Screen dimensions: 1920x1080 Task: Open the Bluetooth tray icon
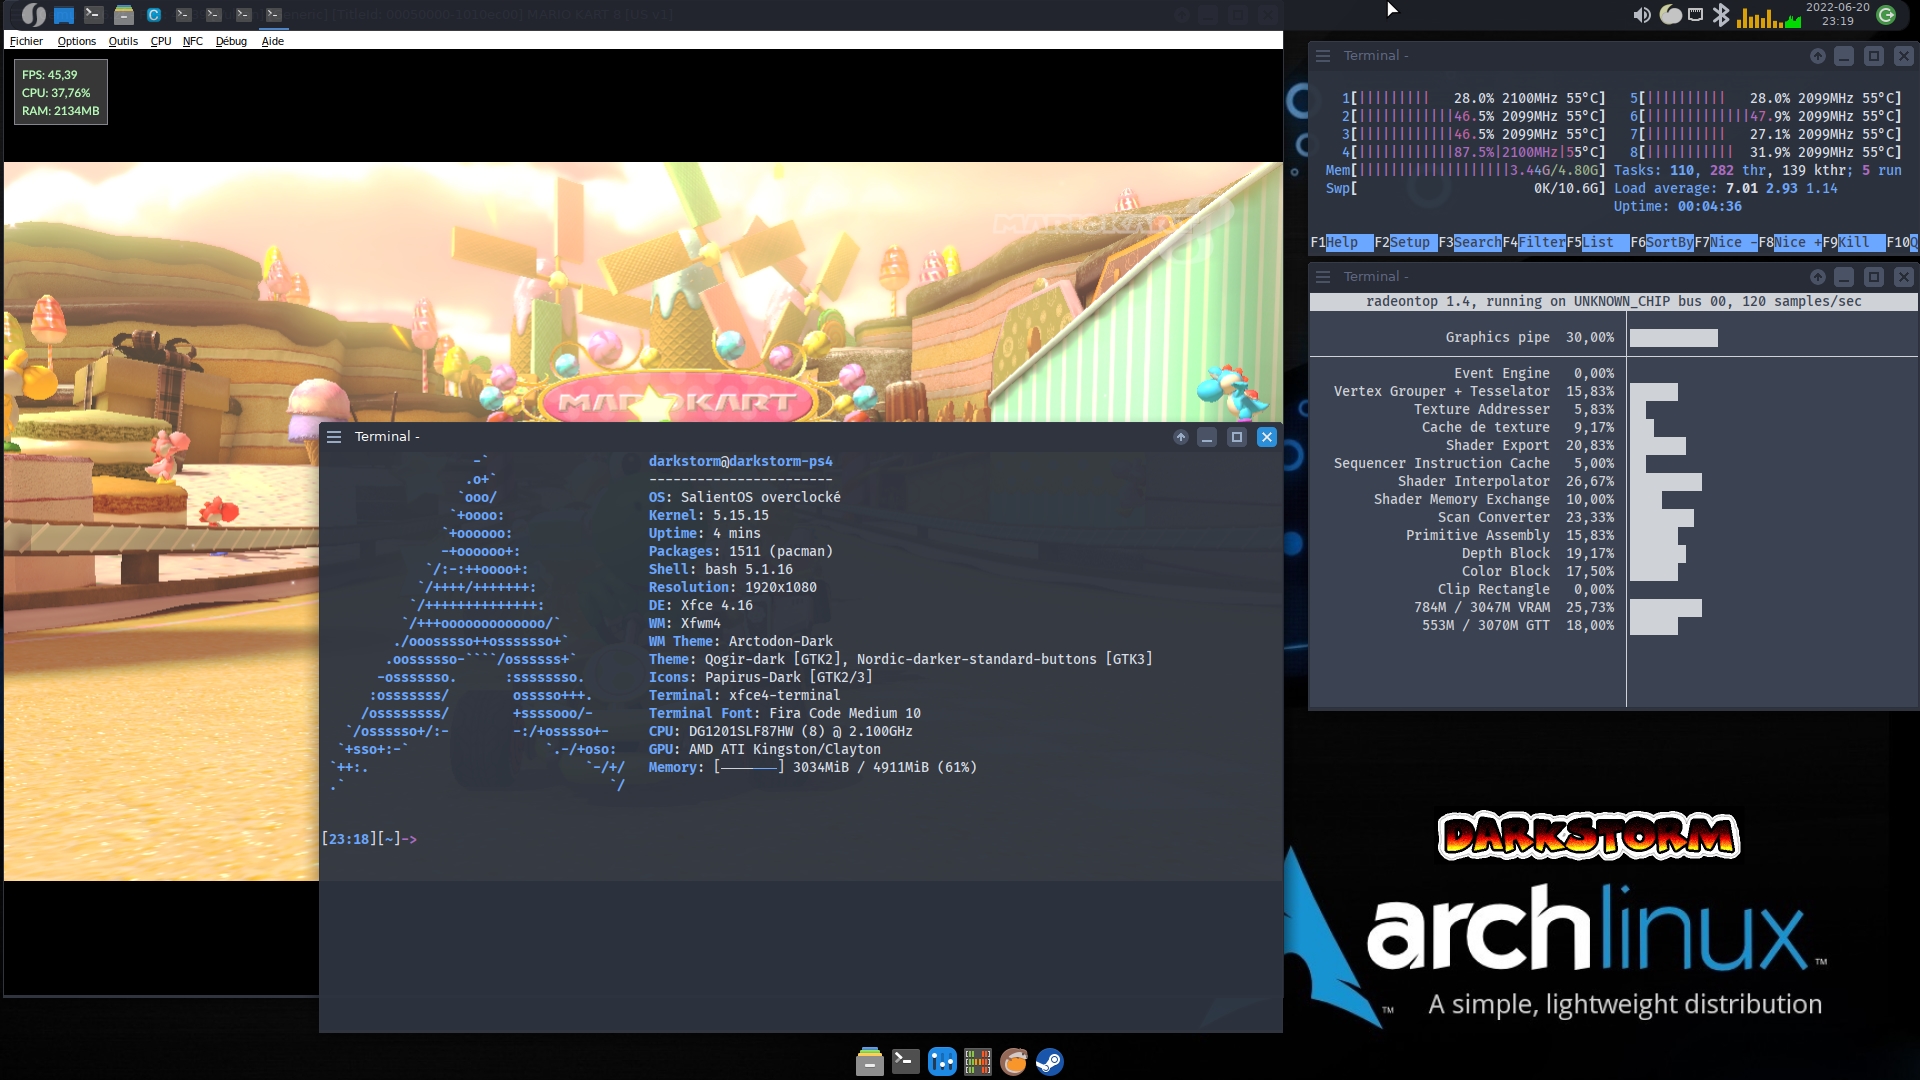pos(1721,15)
